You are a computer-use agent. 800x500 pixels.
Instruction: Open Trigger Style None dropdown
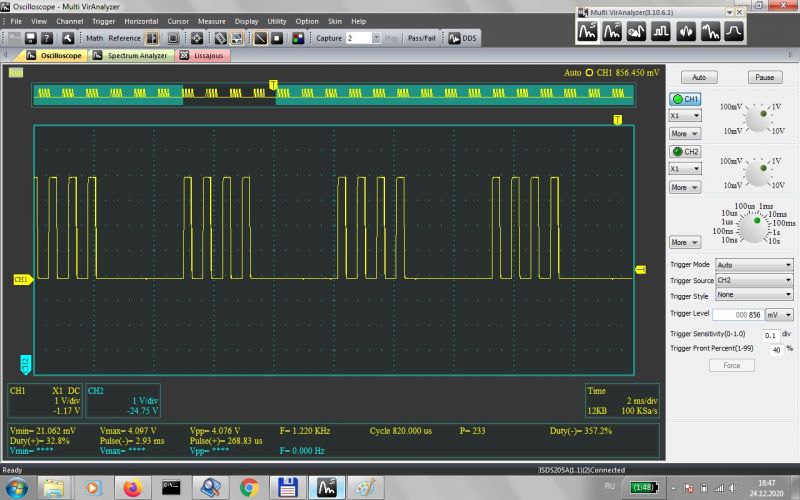[754, 295]
